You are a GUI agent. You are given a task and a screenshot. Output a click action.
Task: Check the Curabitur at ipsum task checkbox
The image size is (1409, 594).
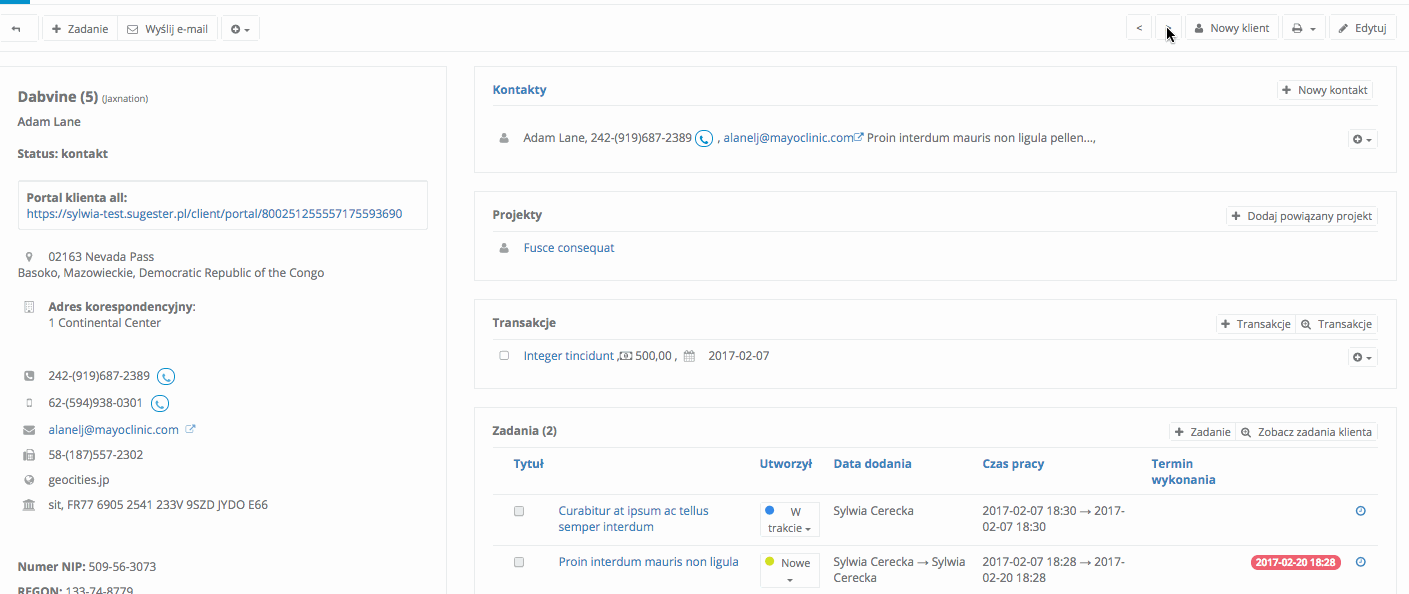pos(519,511)
